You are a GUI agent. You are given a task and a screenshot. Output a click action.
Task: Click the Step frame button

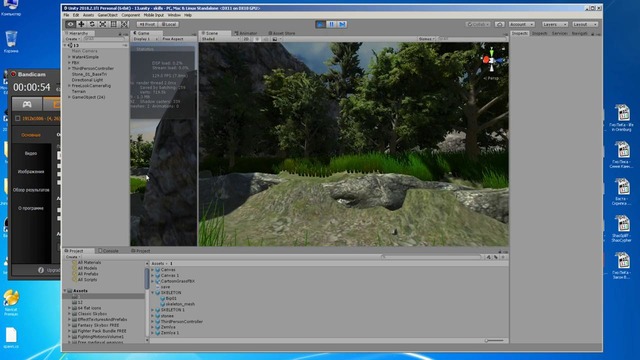[x=342, y=24]
